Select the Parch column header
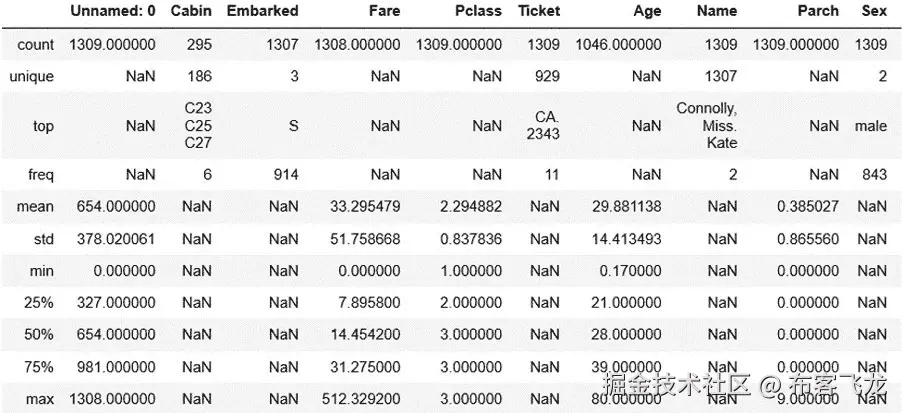902x413 pixels. click(818, 11)
